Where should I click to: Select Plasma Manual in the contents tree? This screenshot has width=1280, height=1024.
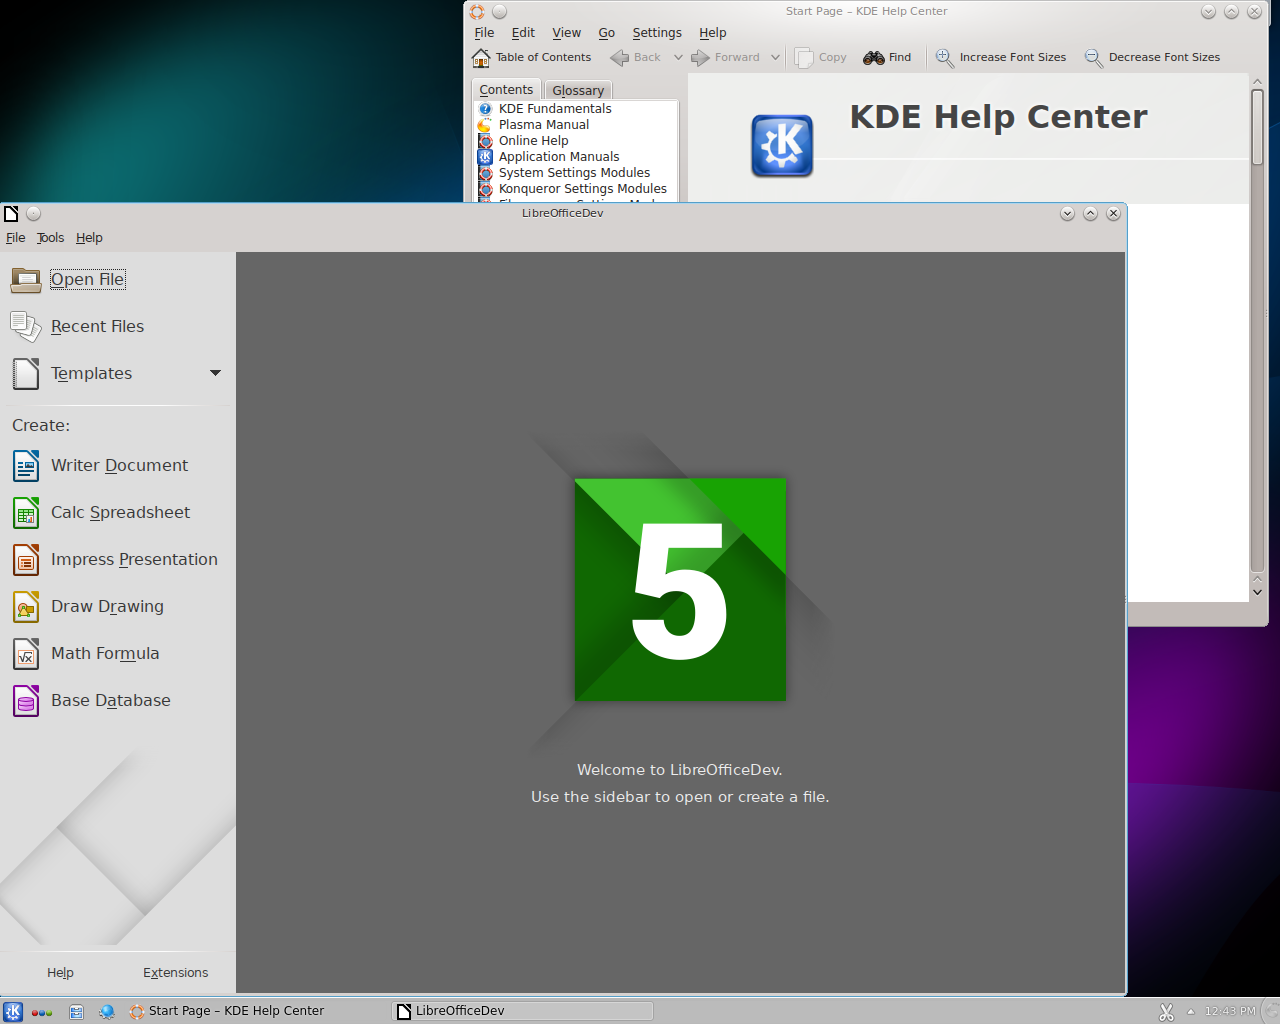(x=544, y=125)
